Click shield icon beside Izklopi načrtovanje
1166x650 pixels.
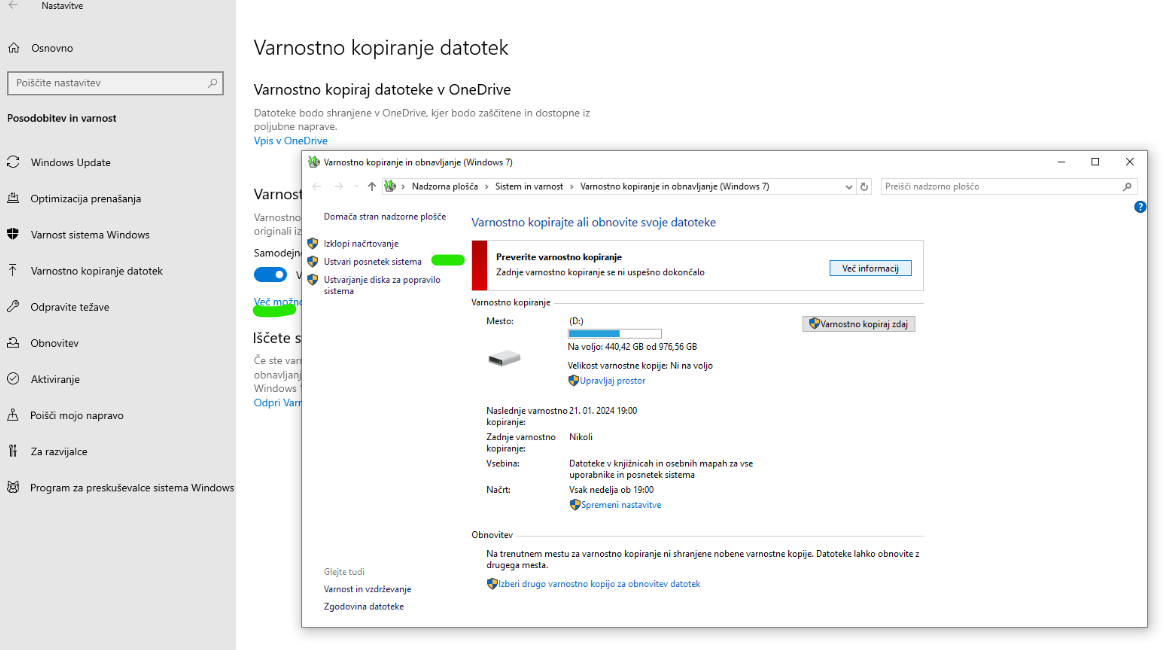pos(313,244)
